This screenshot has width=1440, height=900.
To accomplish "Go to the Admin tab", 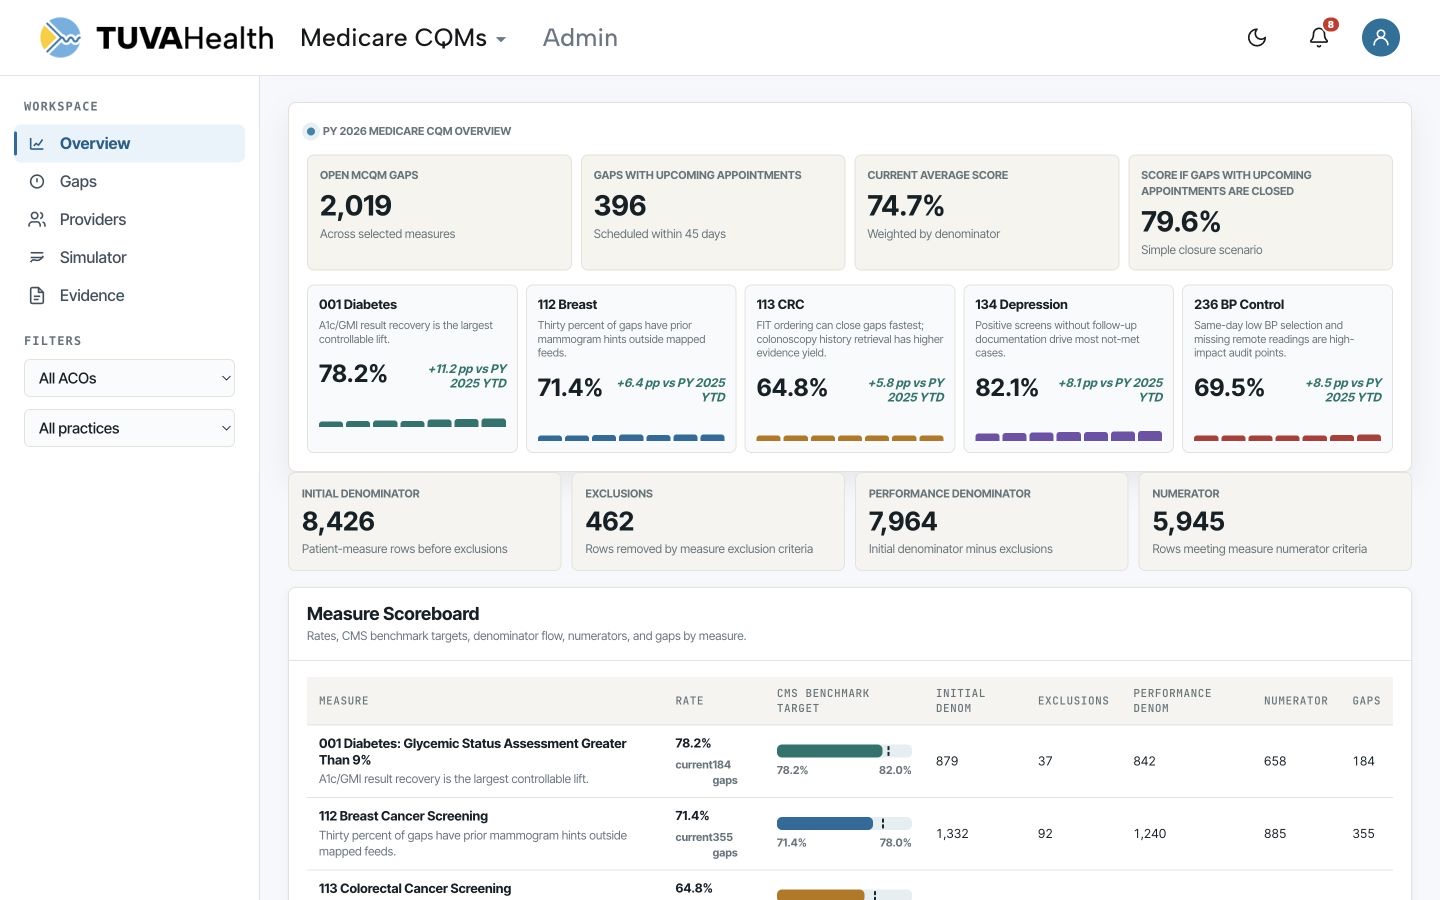I will click(x=580, y=38).
